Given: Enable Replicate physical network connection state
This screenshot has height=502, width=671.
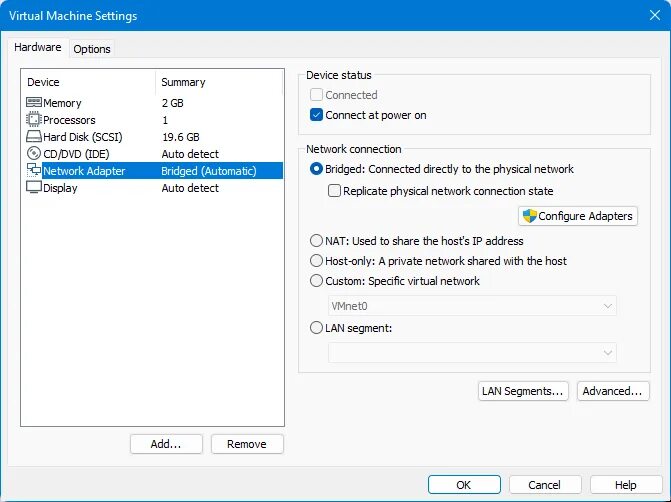Looking at the screenshot, I should point(334,190).
